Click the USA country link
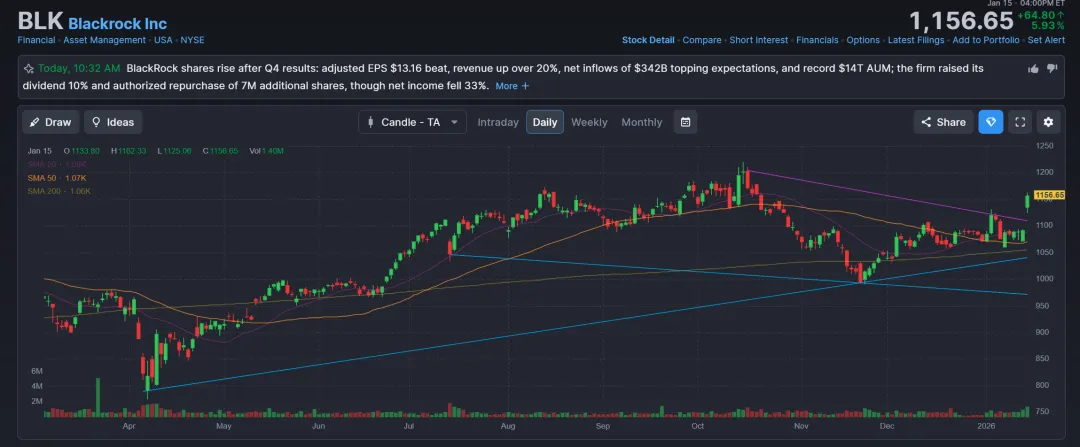Image resolution: width=1080 pixels, height=447 pixels. [x=163, y=40]
